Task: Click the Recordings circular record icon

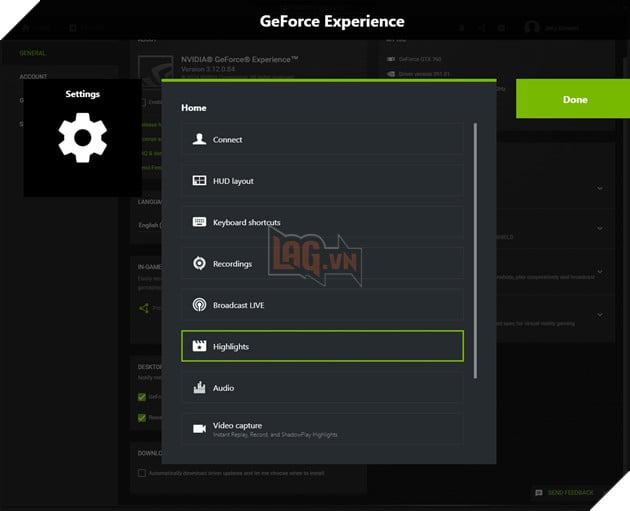Action: click(199, 263)
